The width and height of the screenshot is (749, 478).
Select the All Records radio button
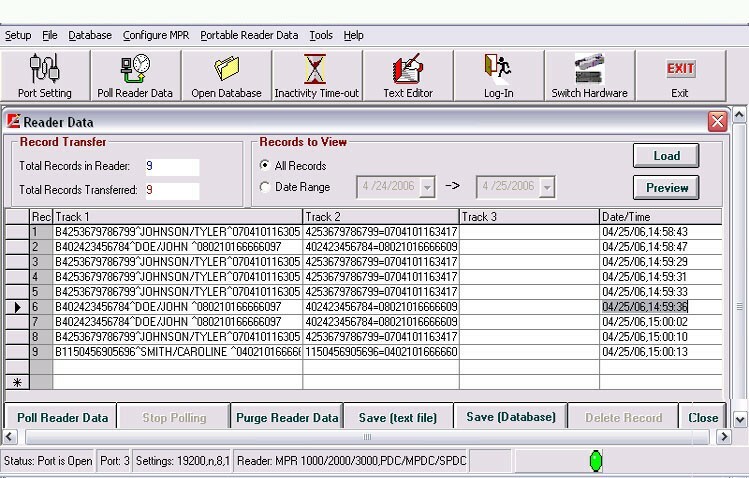[265, 165]
